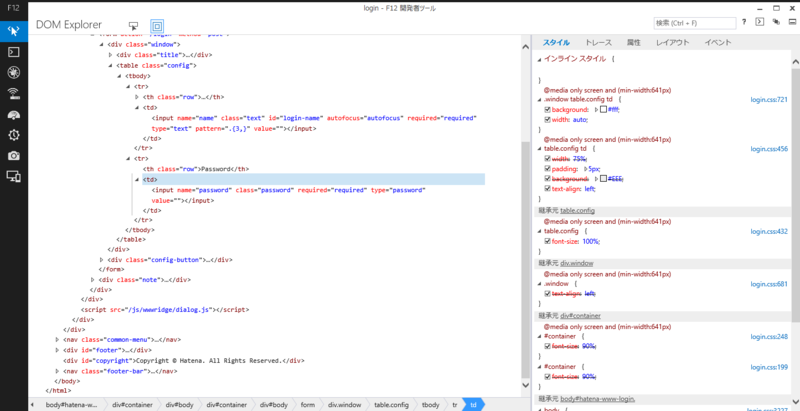Jump to inherited-from table.config link
This screenshot has height=411, width=800.
click(x=578, y=211)
